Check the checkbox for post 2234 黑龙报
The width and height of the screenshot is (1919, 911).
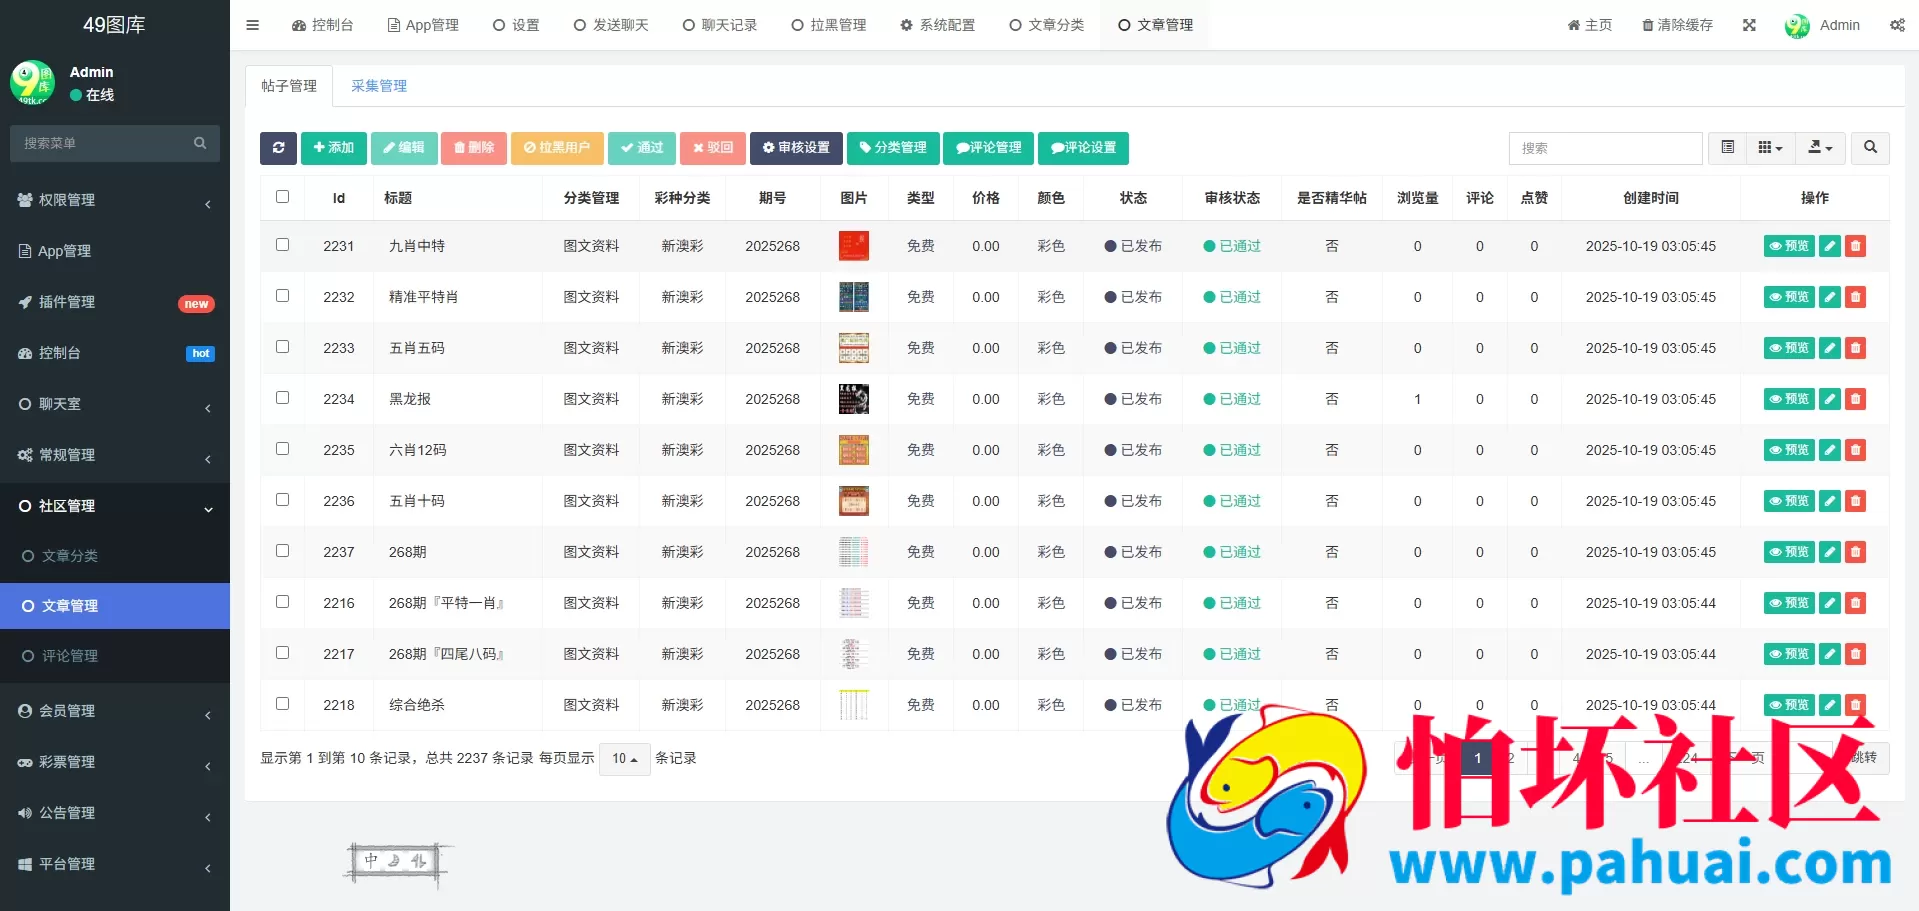tap(282, 398)
